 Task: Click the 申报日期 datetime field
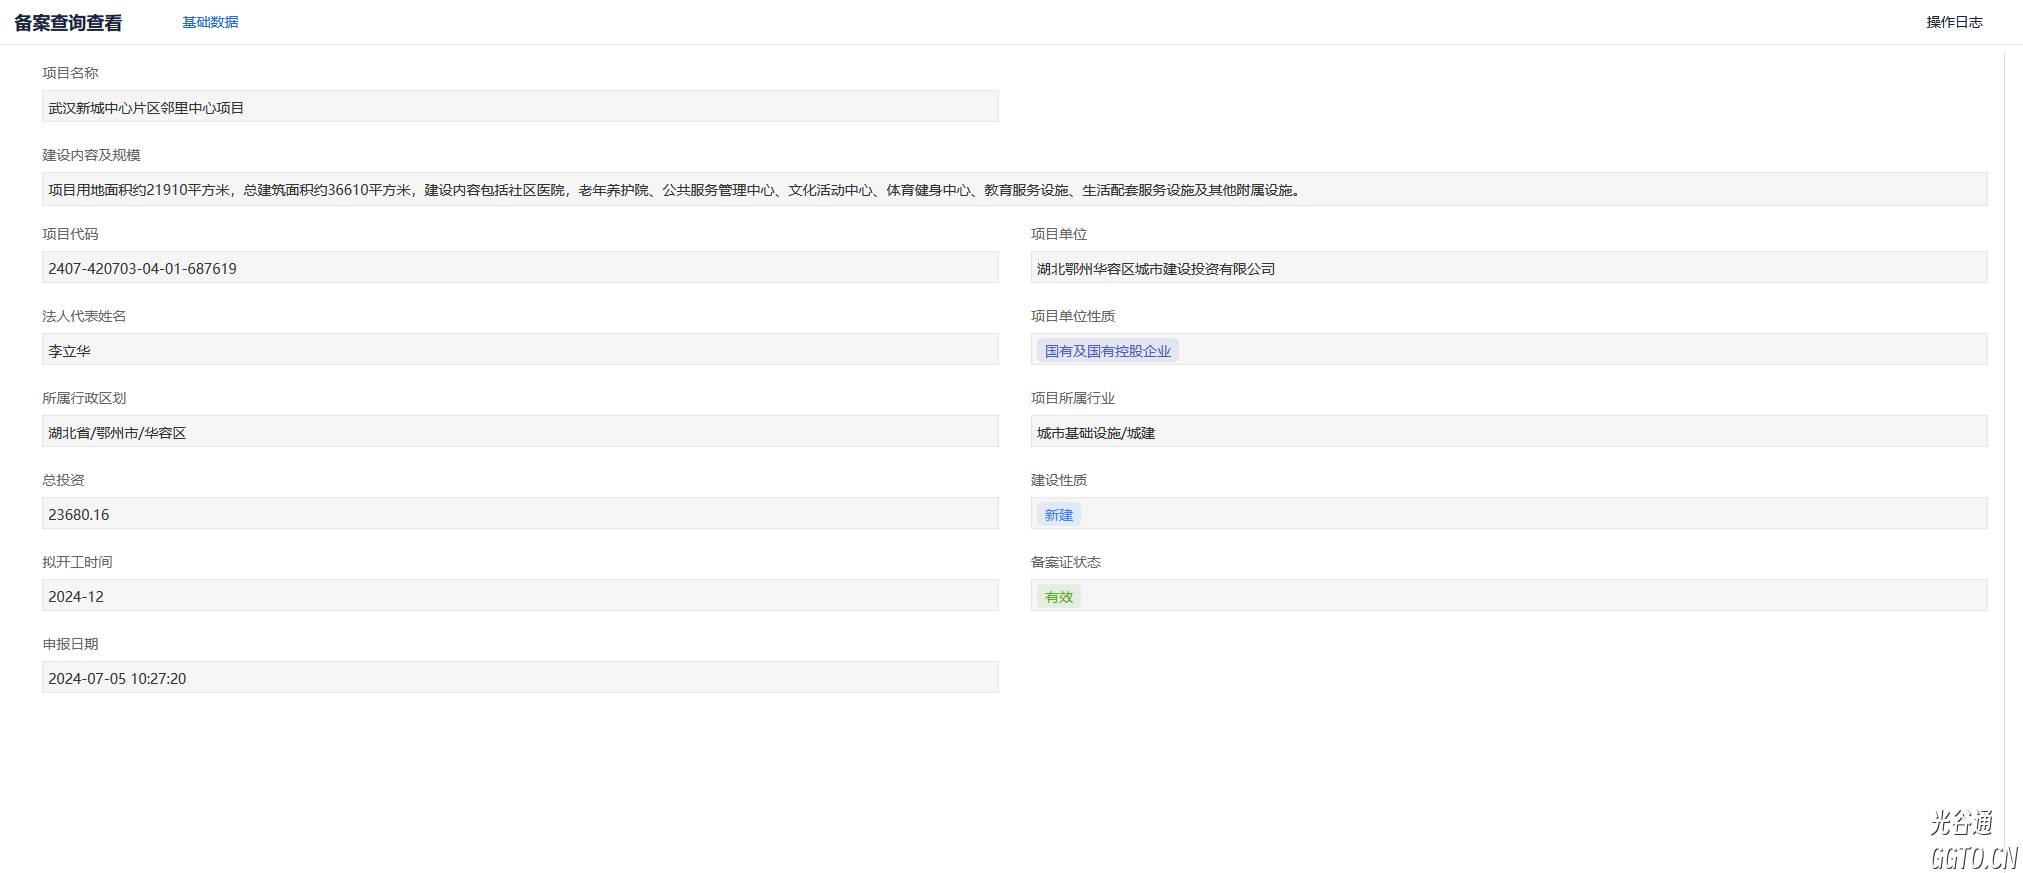(520, 678)
